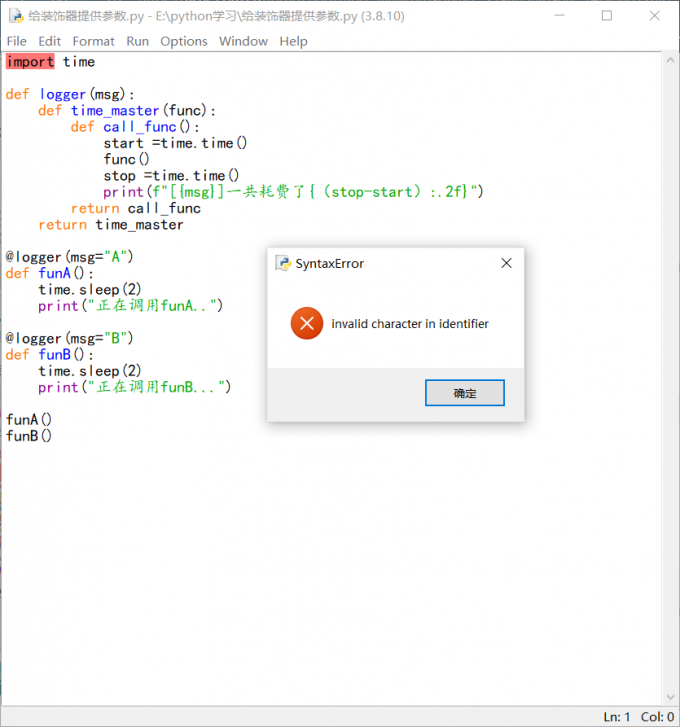Click the red error icon in the dialog

307,323
